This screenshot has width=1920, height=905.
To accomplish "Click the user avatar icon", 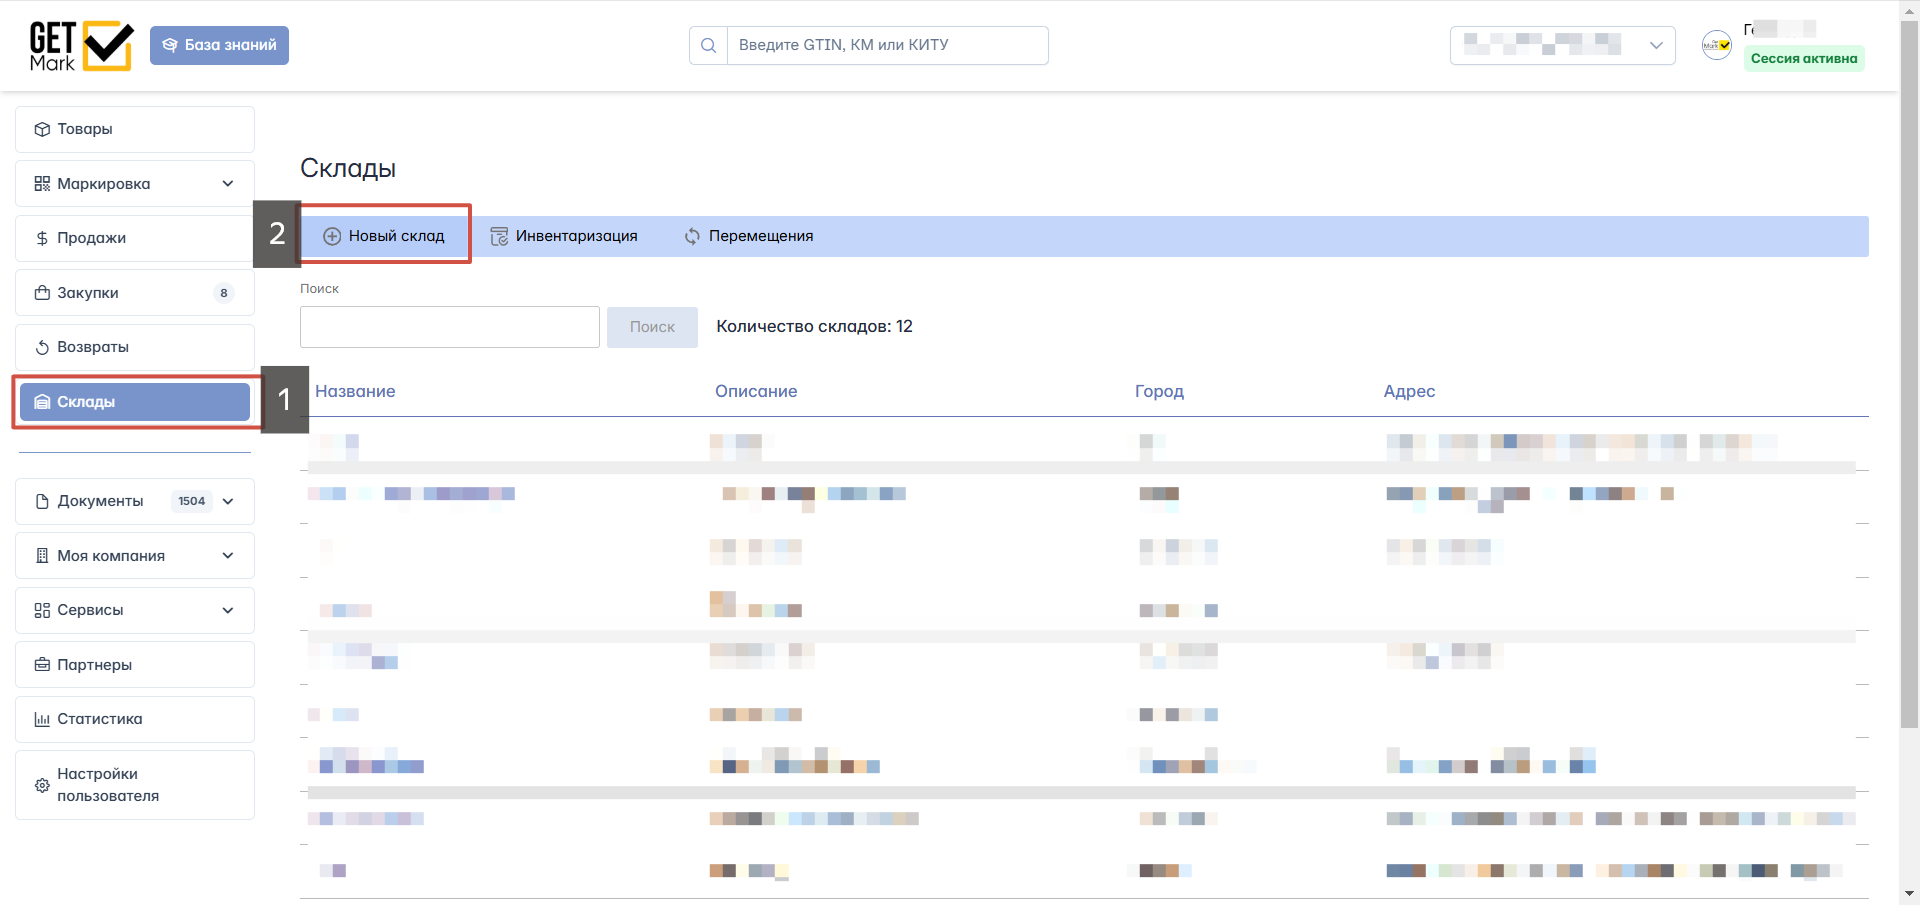I will click(x=1717, y=45).
